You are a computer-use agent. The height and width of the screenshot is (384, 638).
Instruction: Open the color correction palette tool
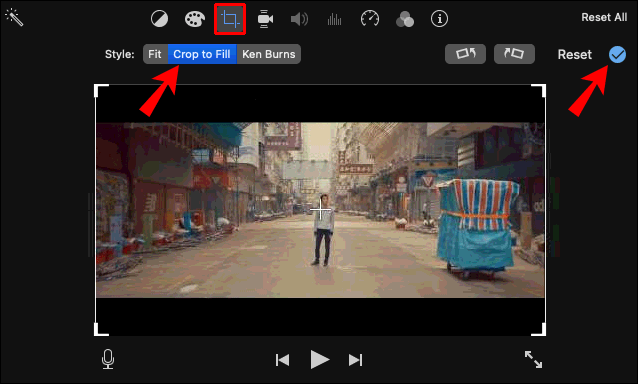195,19
